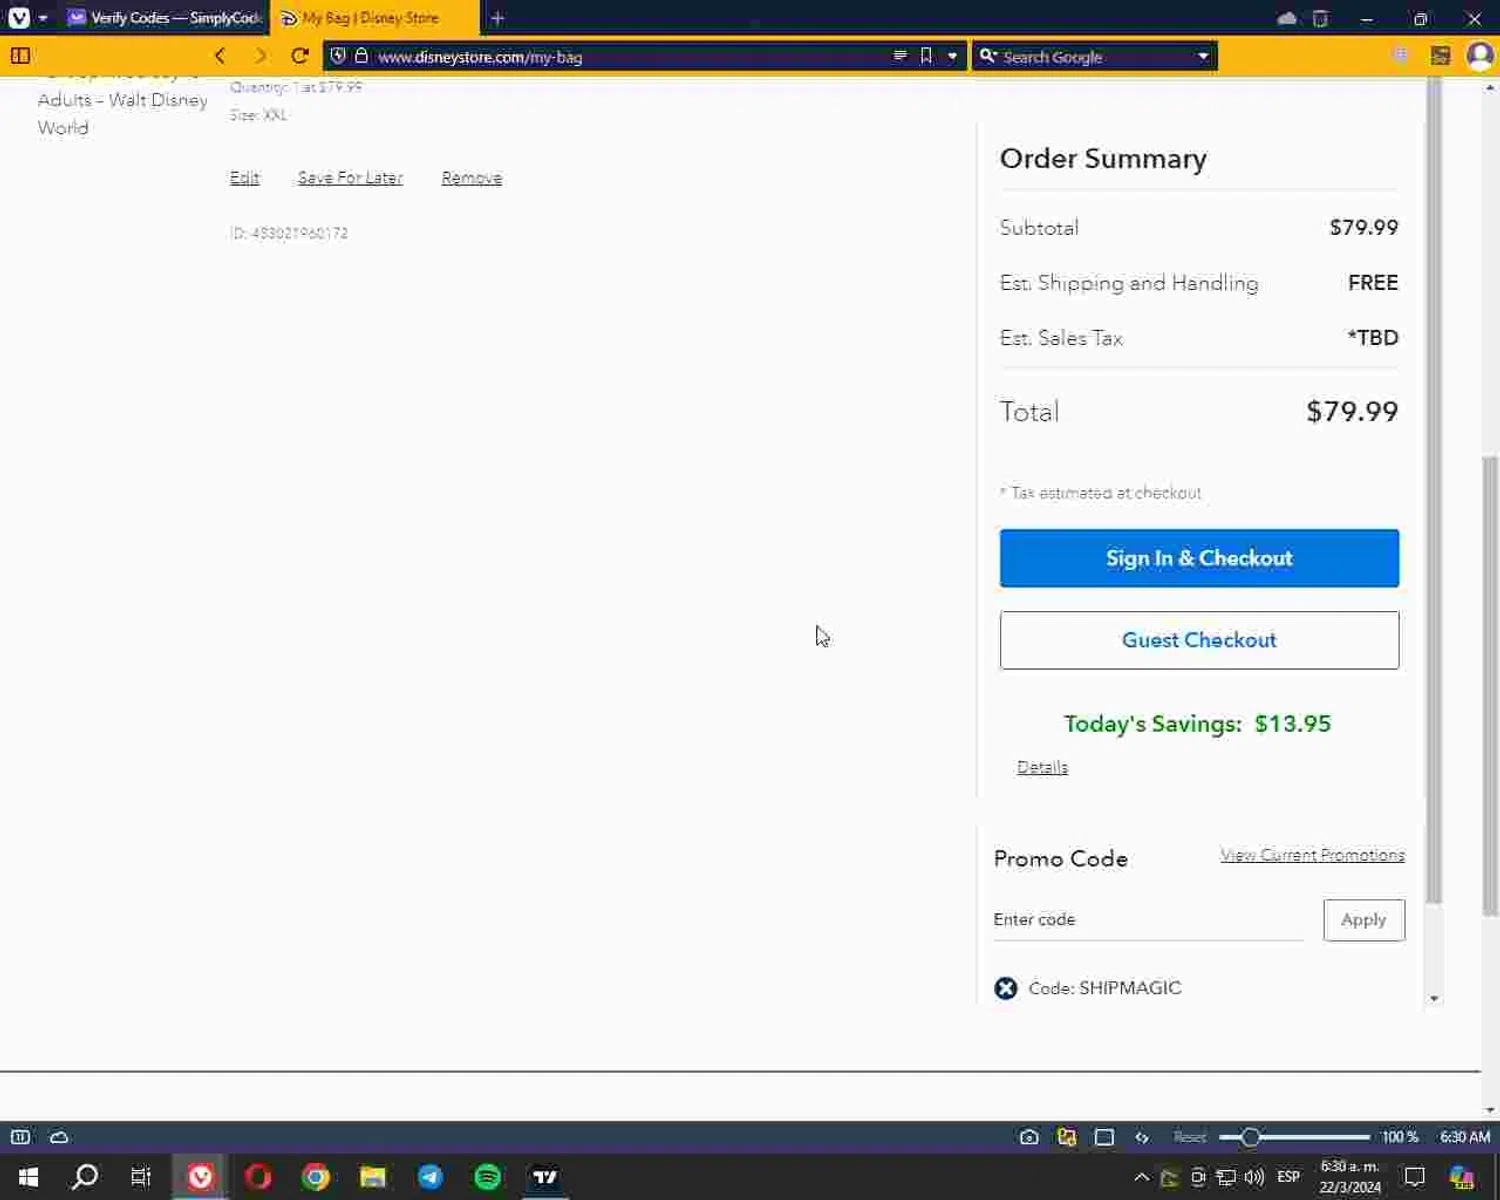View site info padlock icon
The width and height of the screenshot is (1500, 1200).
tap(361, 56)
